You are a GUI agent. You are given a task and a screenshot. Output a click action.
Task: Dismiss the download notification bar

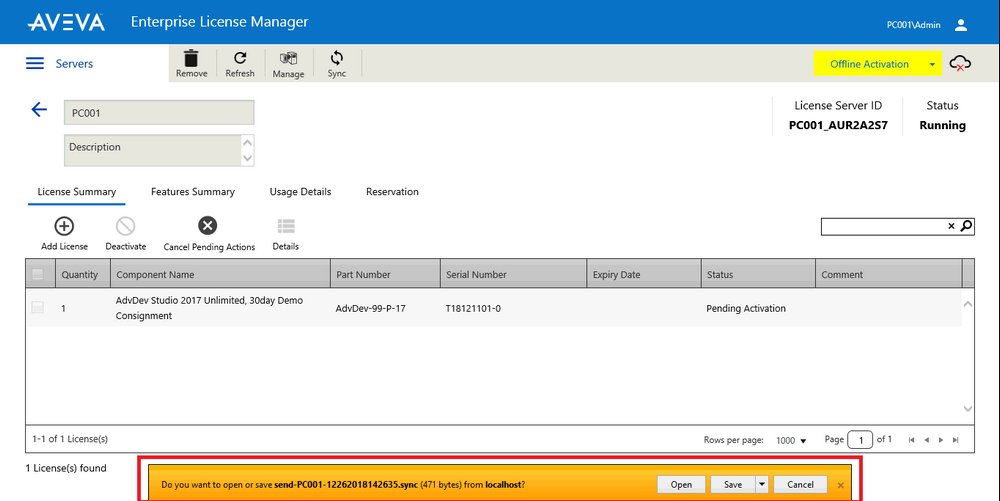click(841, 485)
